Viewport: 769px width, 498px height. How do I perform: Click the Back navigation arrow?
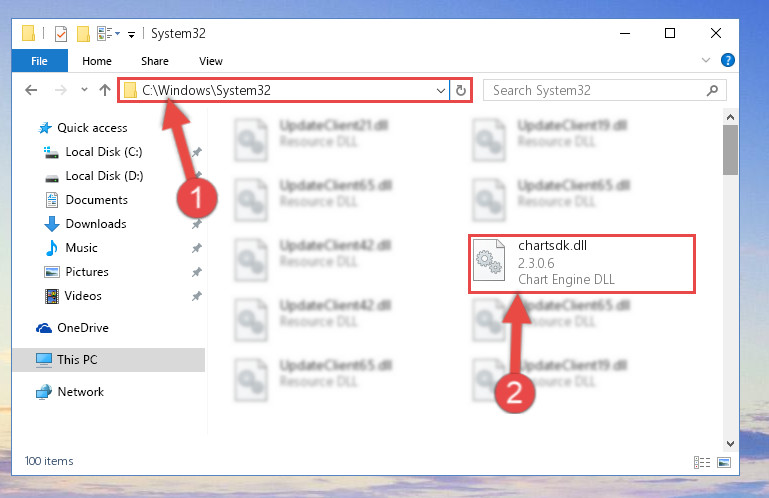(31, 90)
